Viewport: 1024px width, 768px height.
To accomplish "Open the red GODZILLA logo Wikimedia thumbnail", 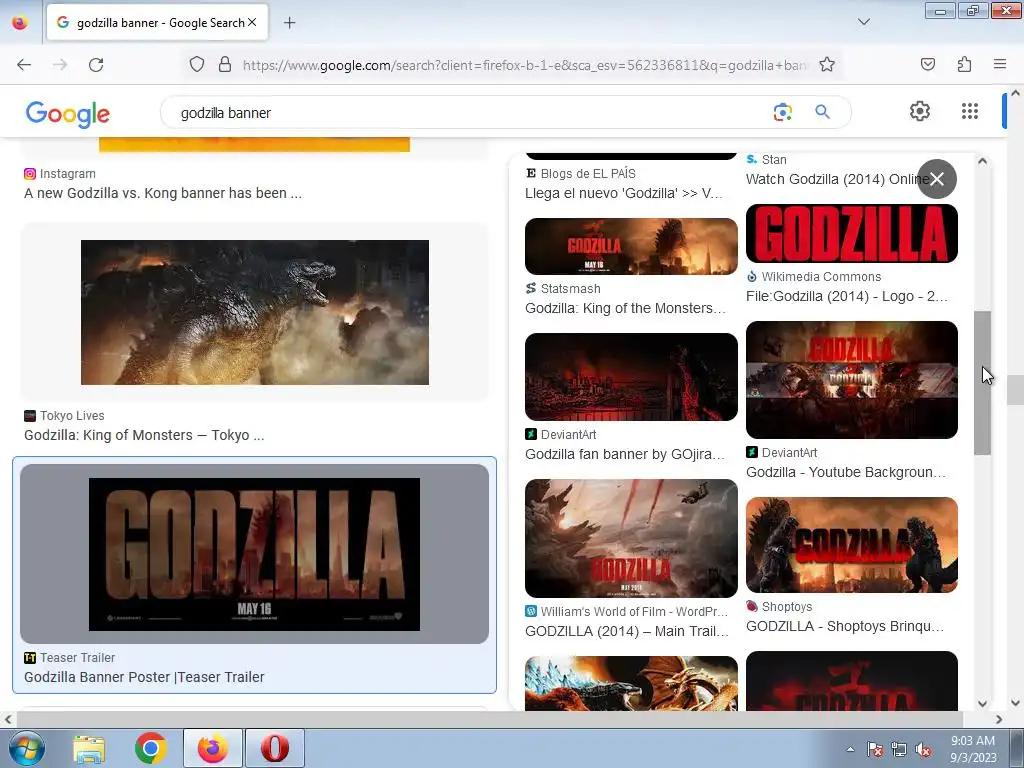I will tap(852, 233).
